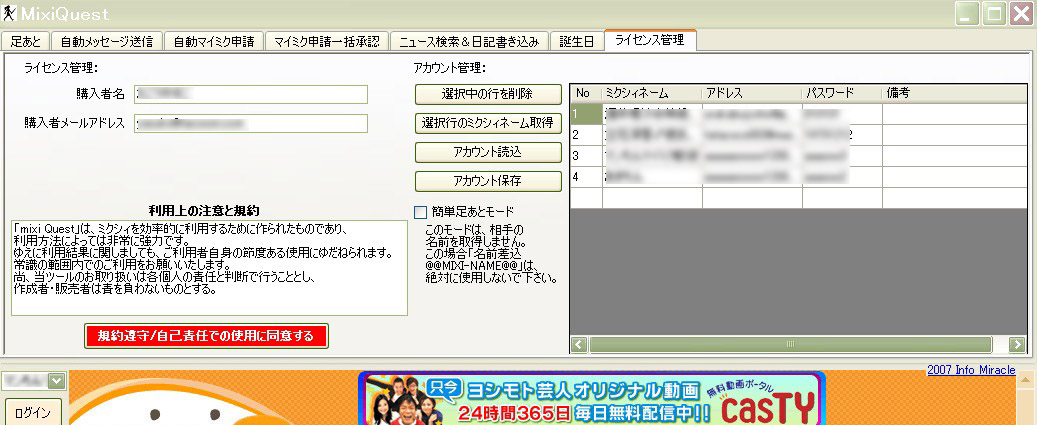The width and height of the screenshot is (1037, 425).
Task: Click the 備考 cell of row 2
Action: (x=954, y=135)
